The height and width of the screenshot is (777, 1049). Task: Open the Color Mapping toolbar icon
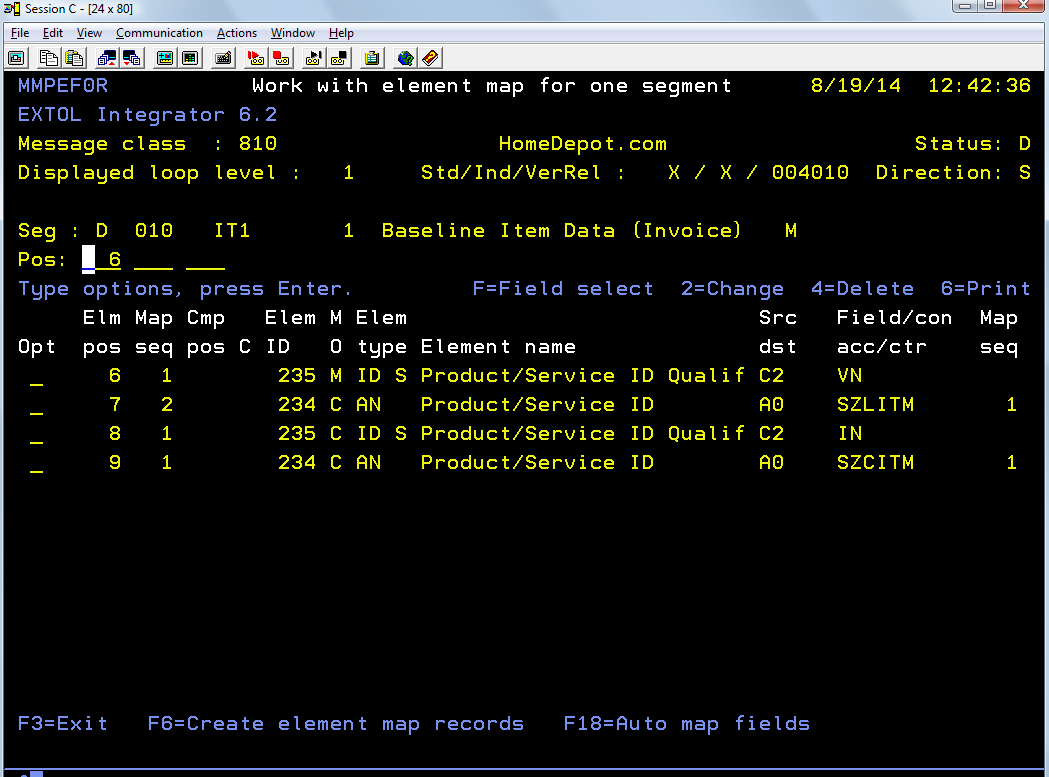tap(190, 58)
